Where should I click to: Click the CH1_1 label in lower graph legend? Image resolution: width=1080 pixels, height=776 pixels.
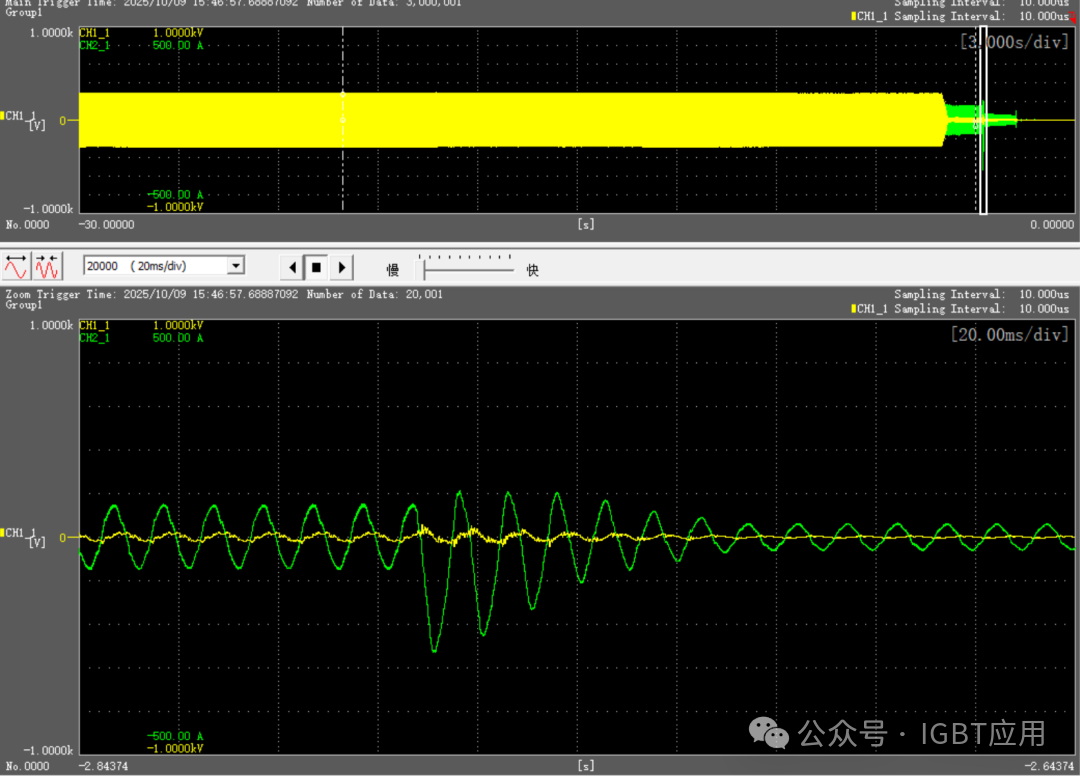coord(94,325)
